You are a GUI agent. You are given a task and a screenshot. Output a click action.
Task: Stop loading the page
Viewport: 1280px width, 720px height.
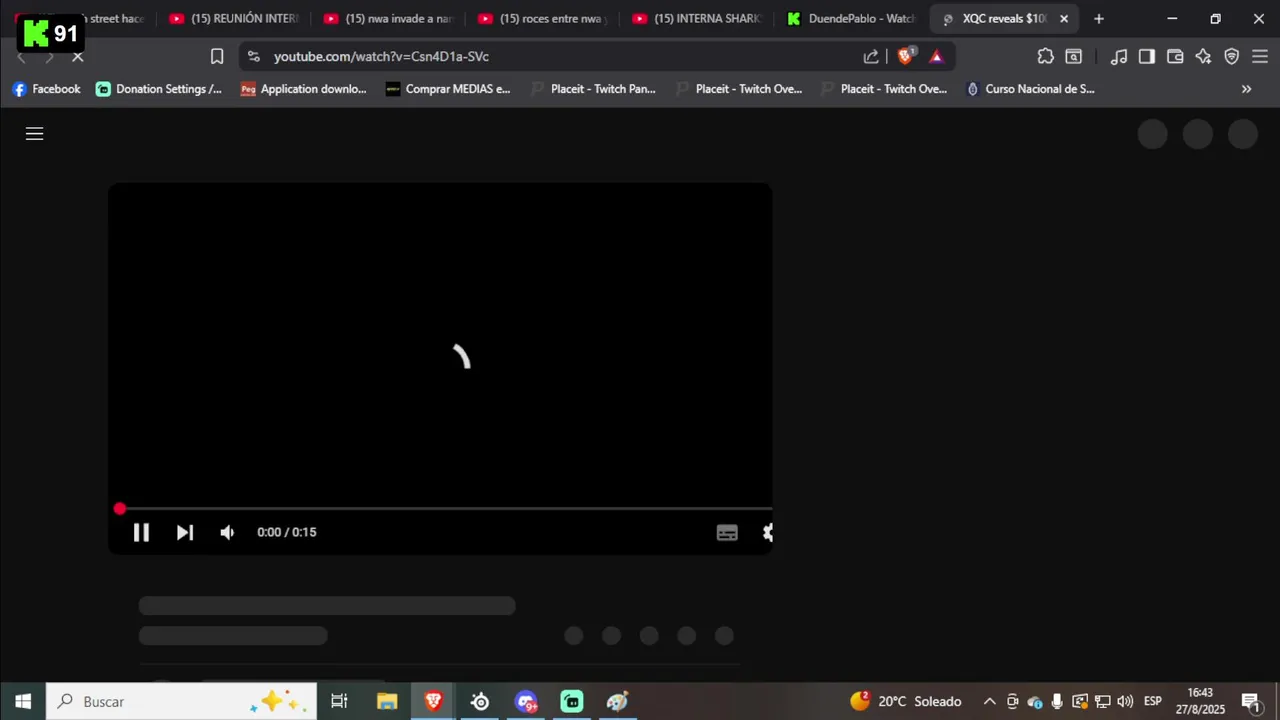coord(77,57)
